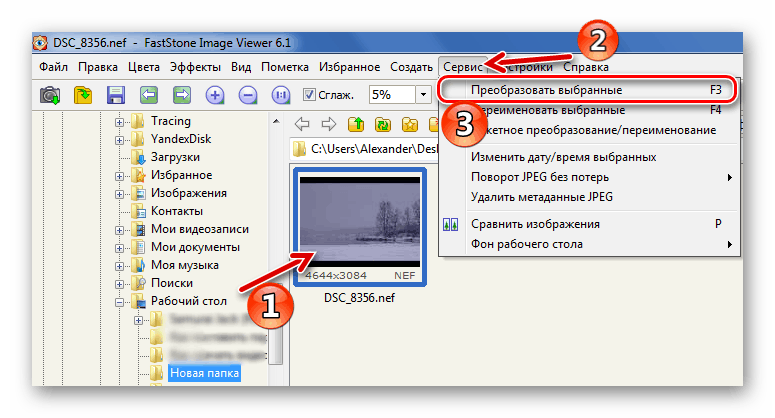Click the favorites star folder icon
This screenshot has height=418, width=775.
point(410,124)
